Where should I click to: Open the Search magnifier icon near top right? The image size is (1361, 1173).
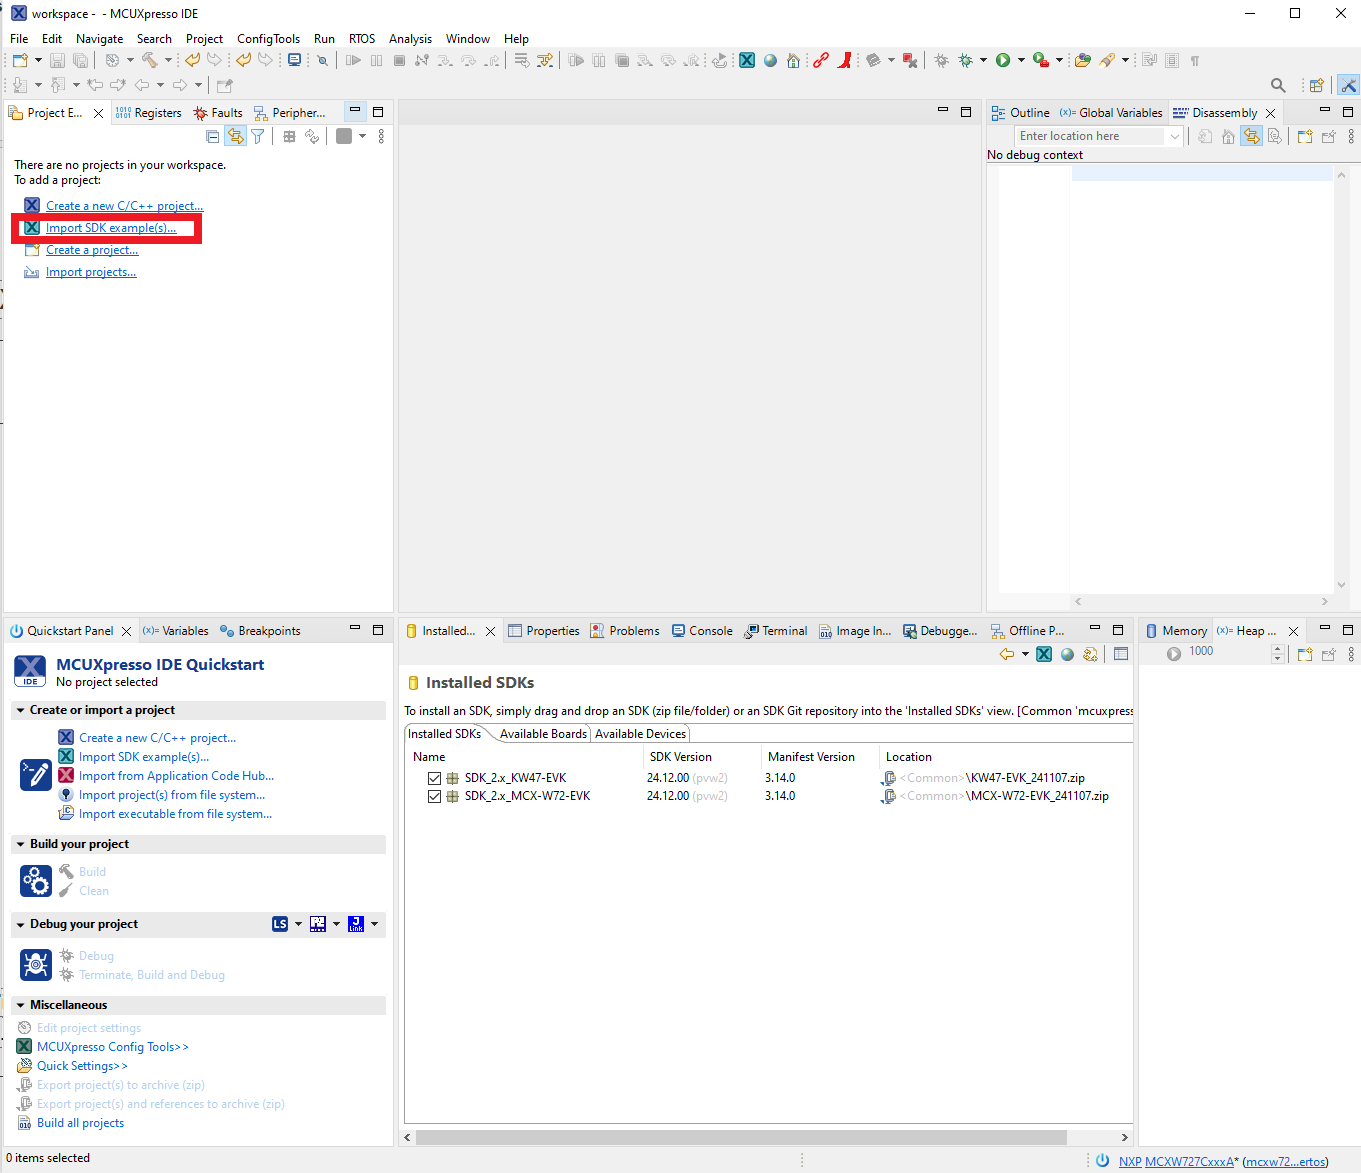coord(1279,85)
